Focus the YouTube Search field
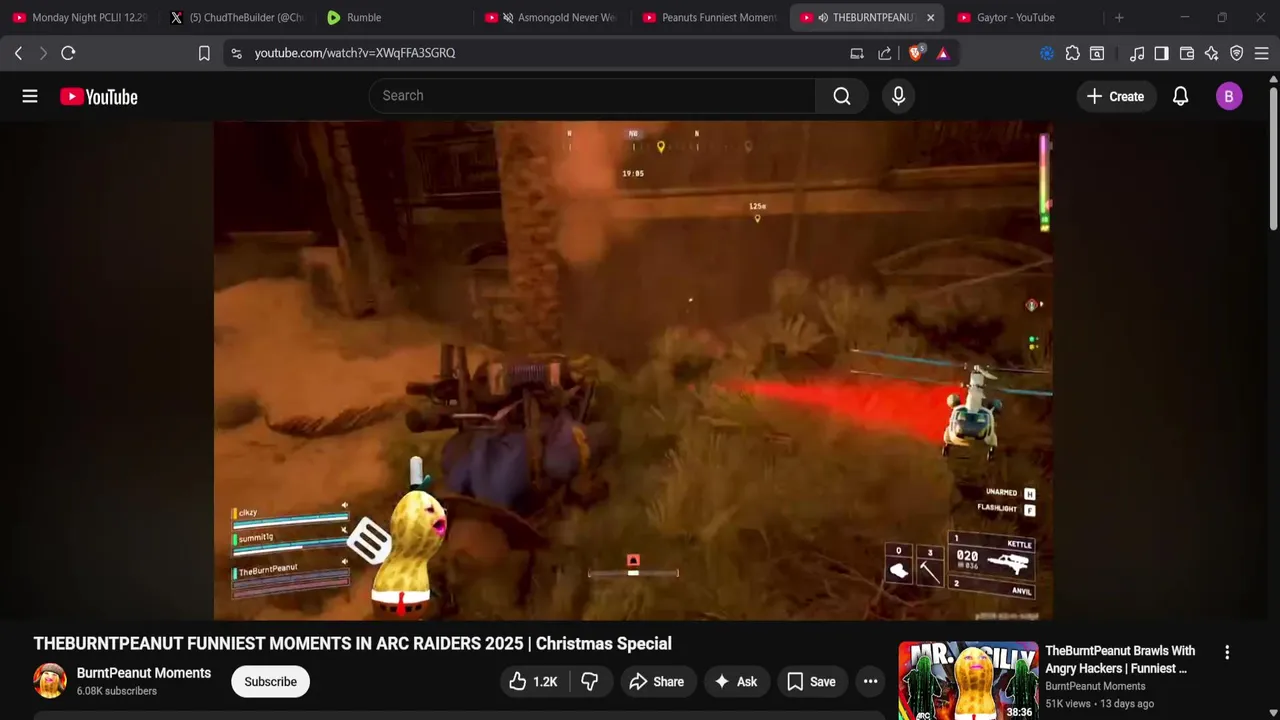Image resolution: width=1280 pixels, height=720 pixels. pos(592,96)
